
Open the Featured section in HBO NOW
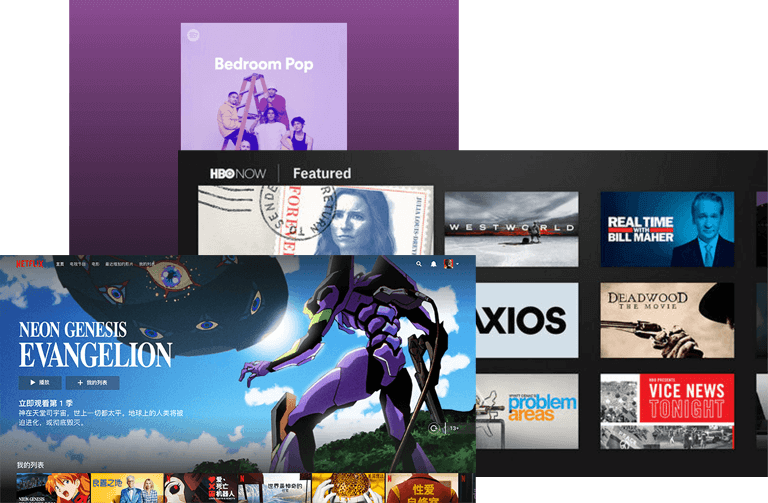click(x=321, y=173)
